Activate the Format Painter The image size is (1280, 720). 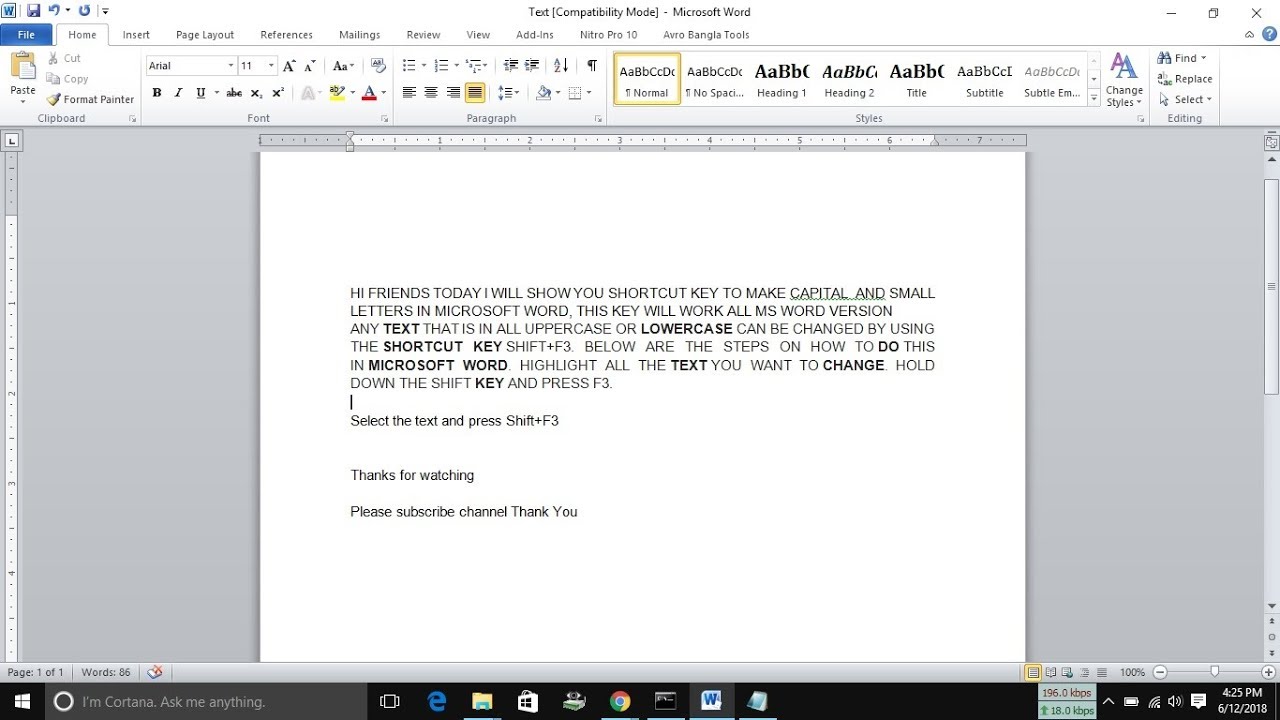[x=90, y=99]
